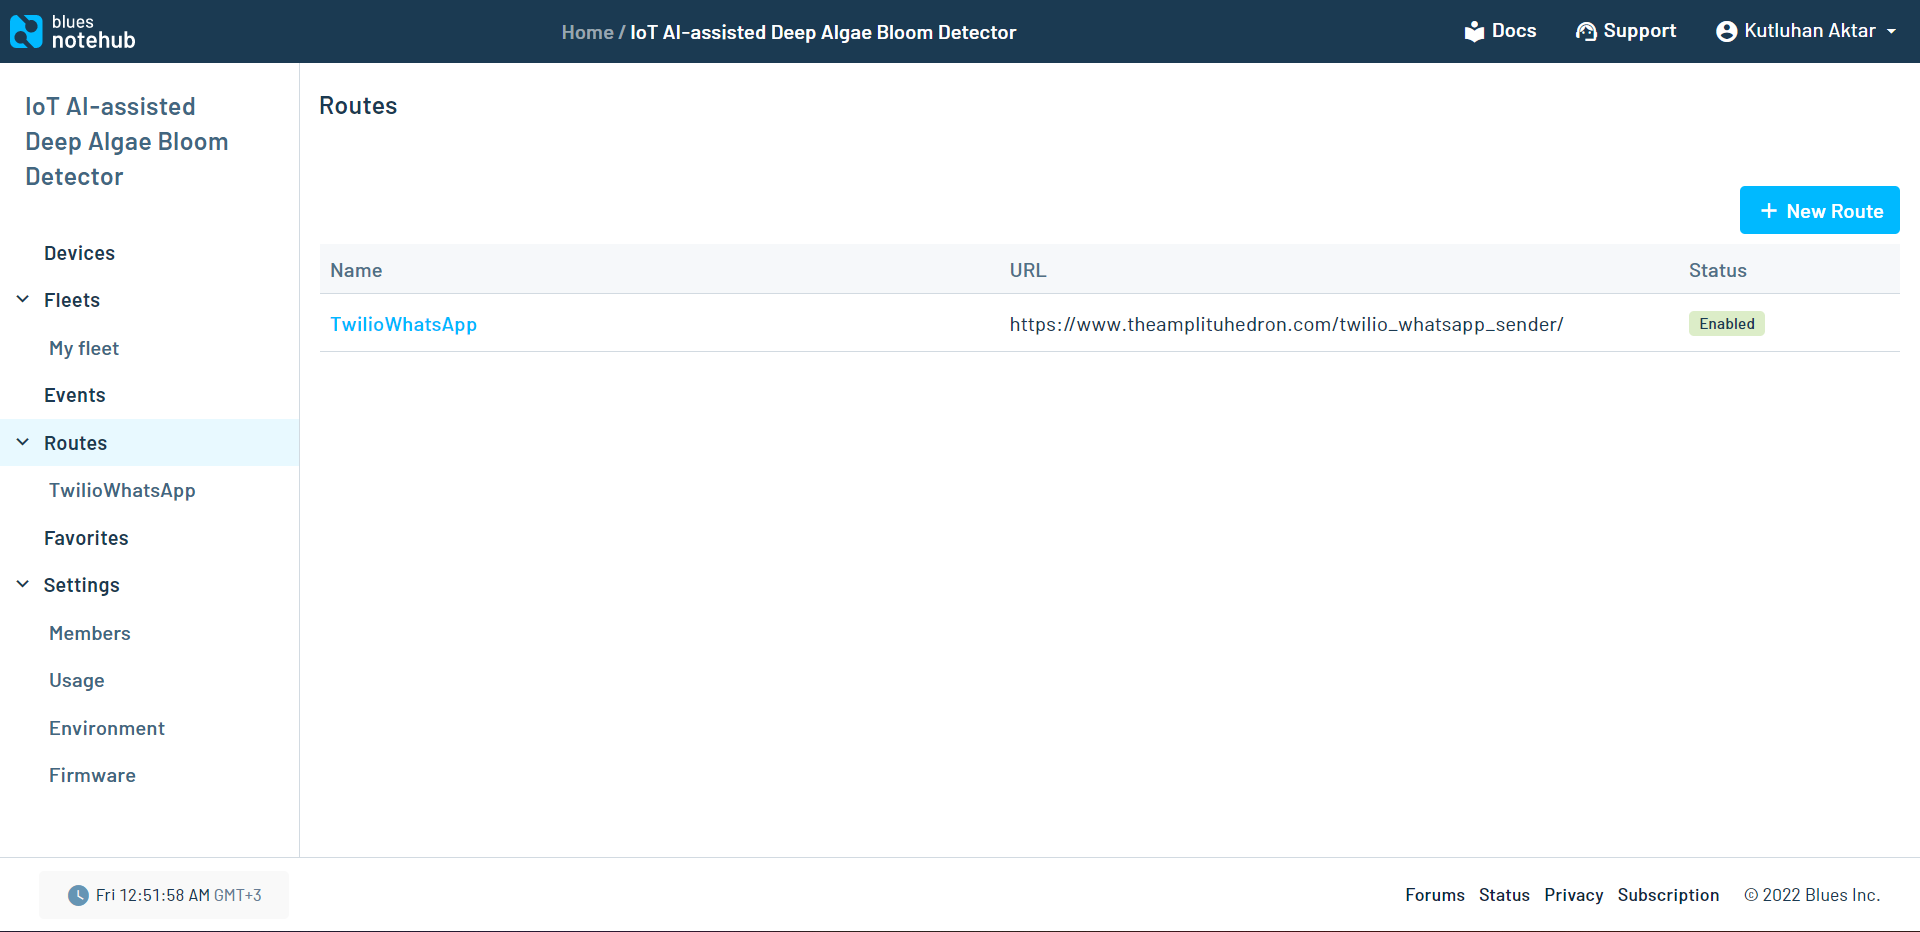Collapse the Settings section chevron

click(x=23, y=585)
